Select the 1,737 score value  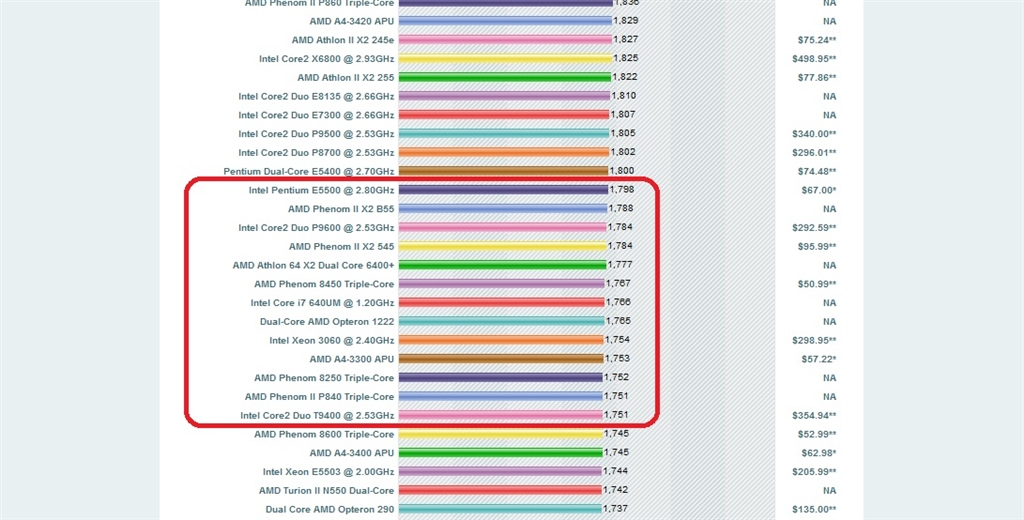point(615,509)
